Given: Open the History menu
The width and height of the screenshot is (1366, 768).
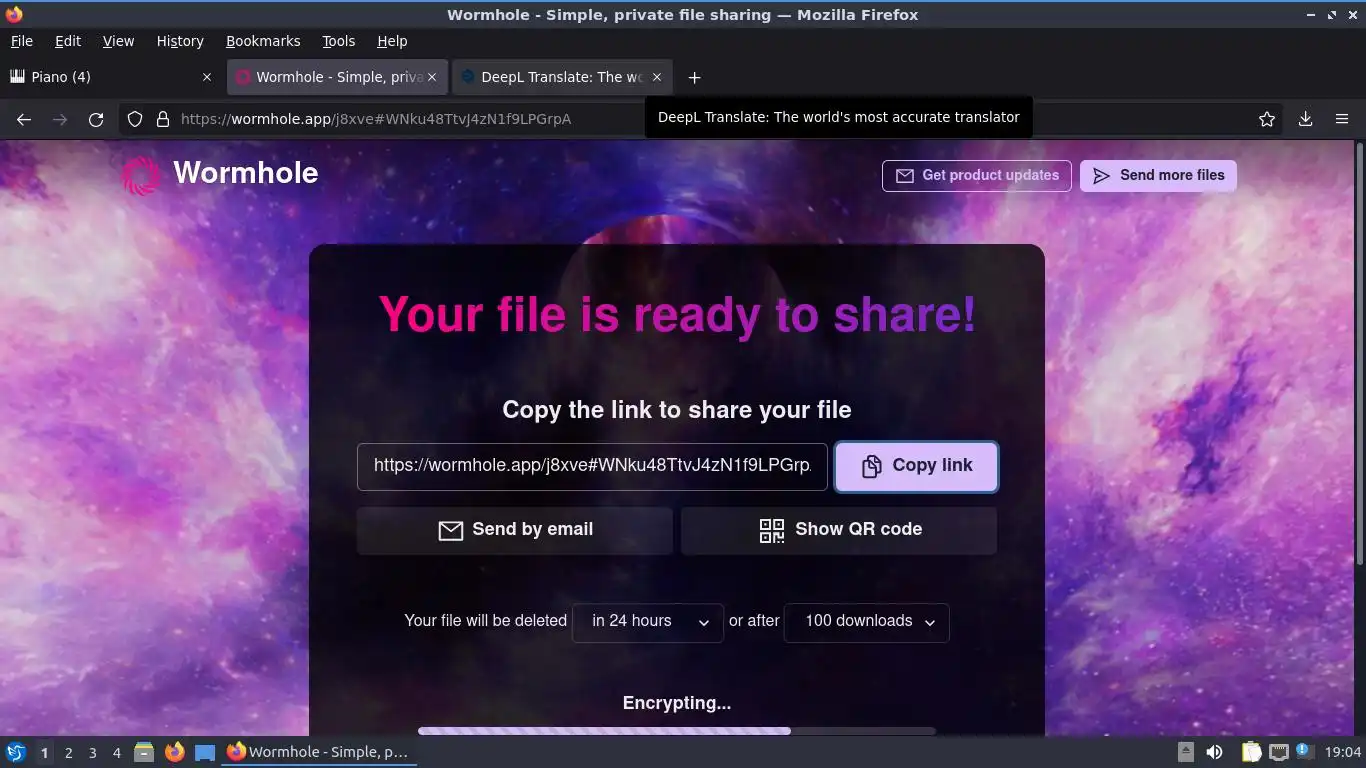Looking at the screenshot, I should [180, 41].
